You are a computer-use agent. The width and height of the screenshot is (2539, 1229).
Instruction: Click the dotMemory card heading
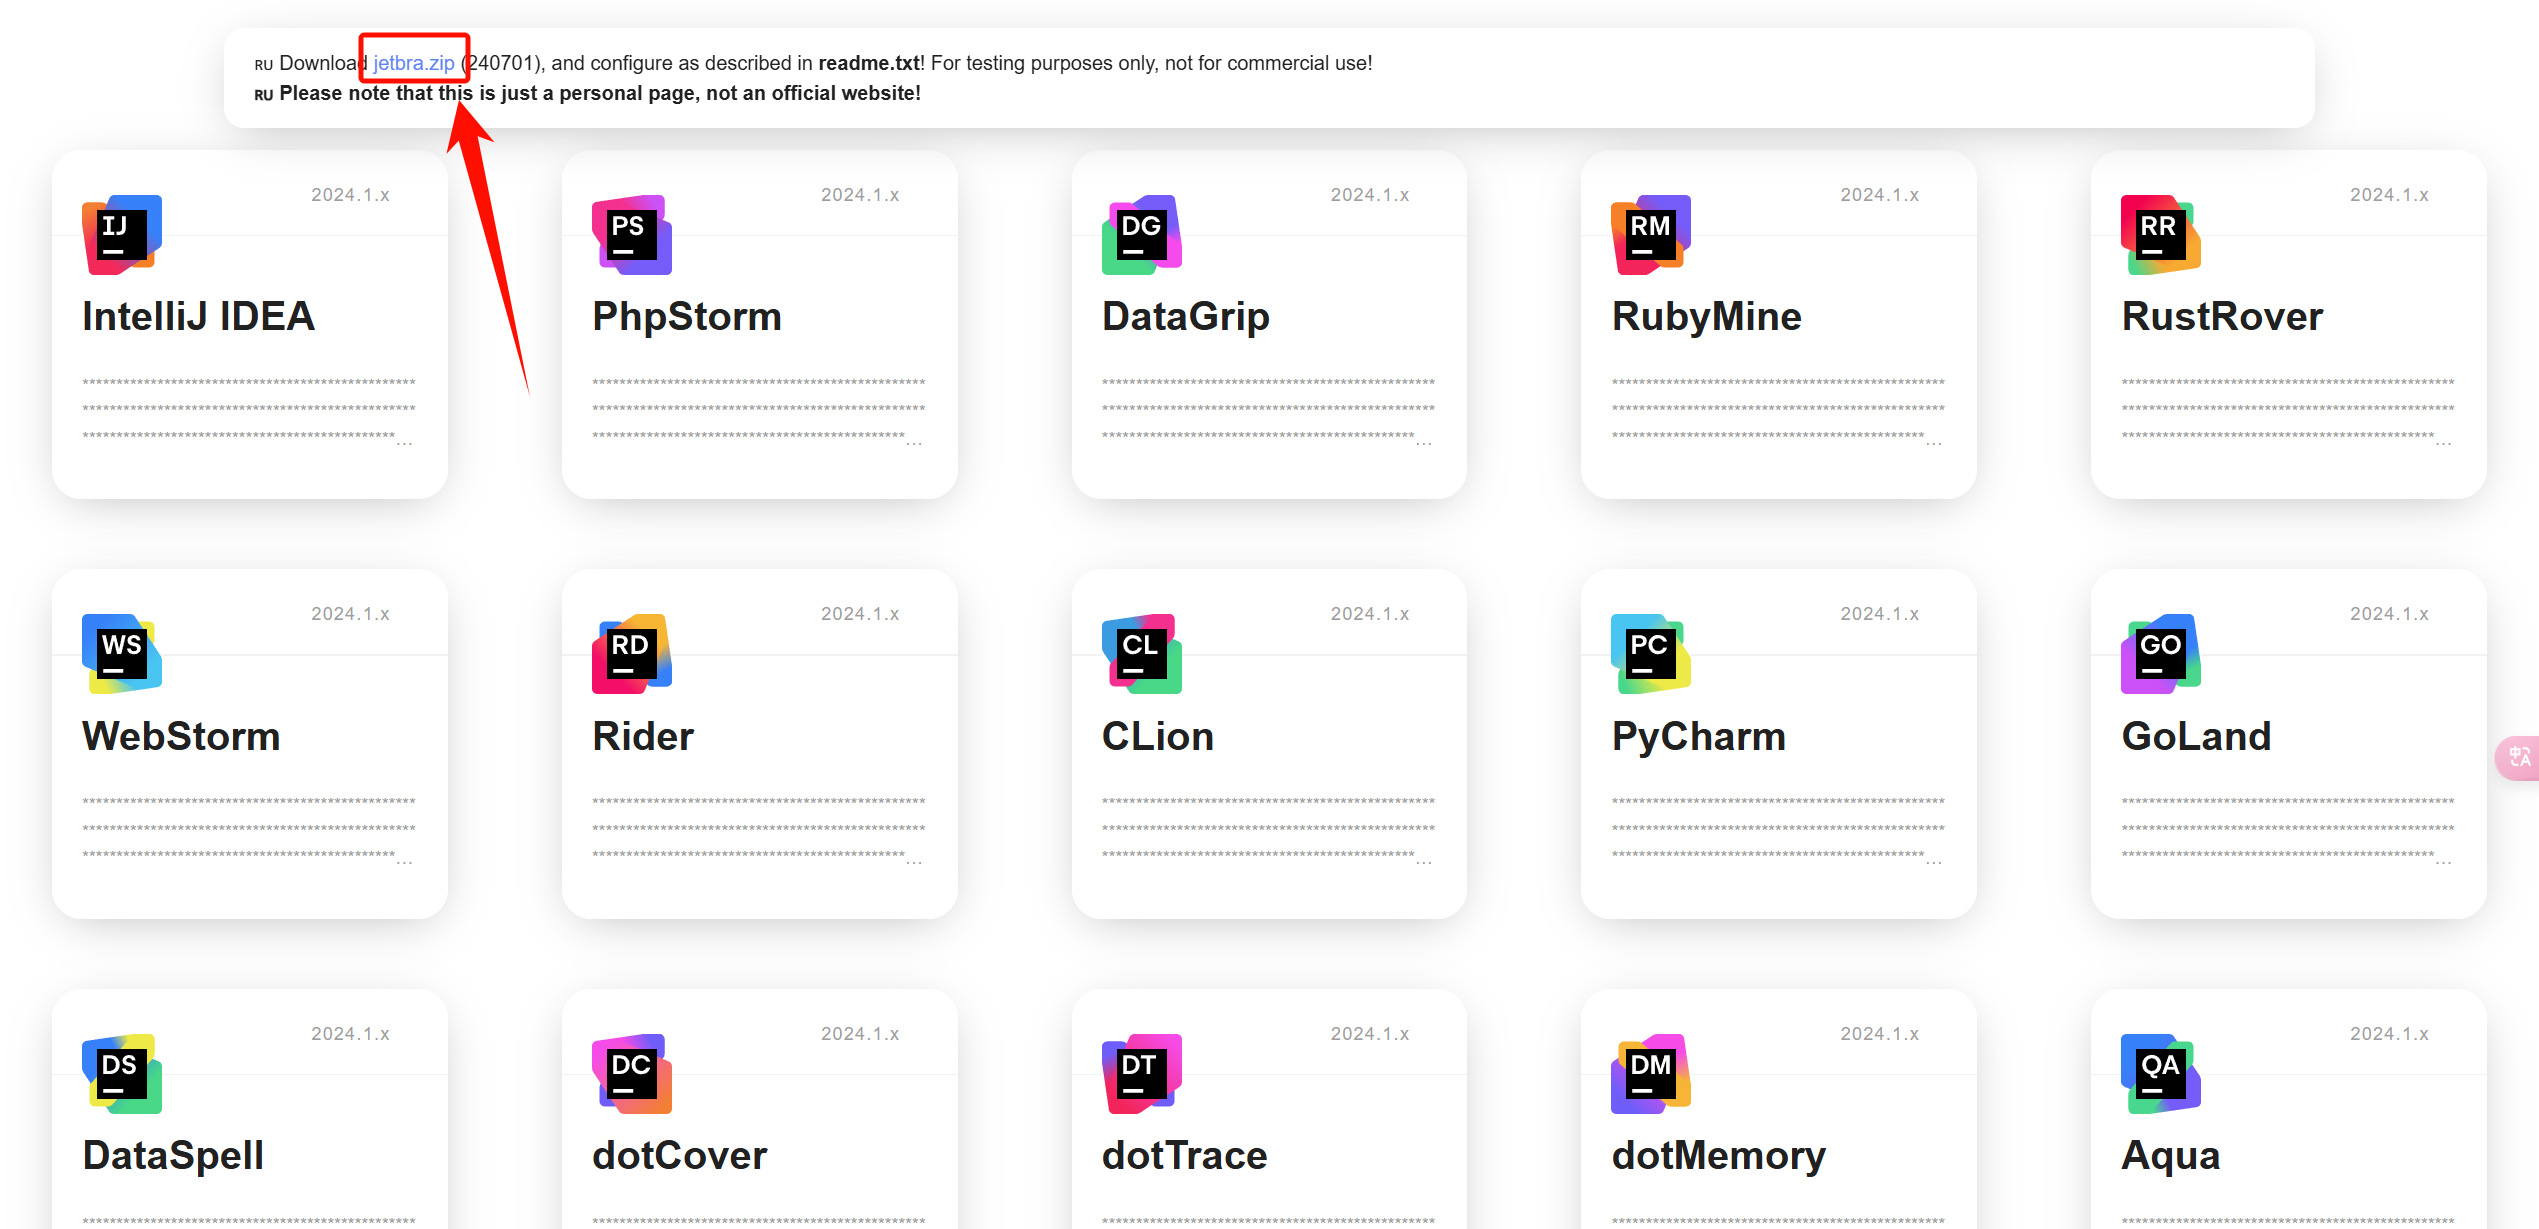1718,1156
